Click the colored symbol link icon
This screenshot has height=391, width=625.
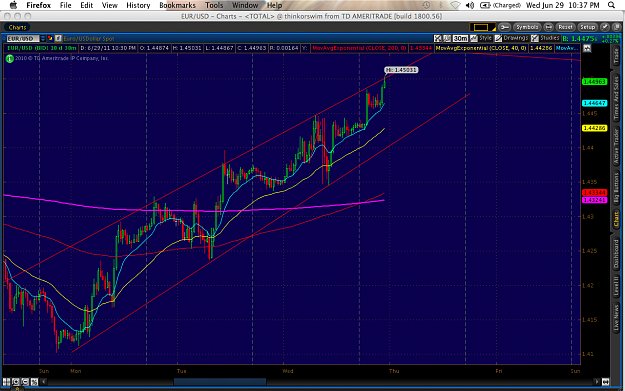[50, 38]
